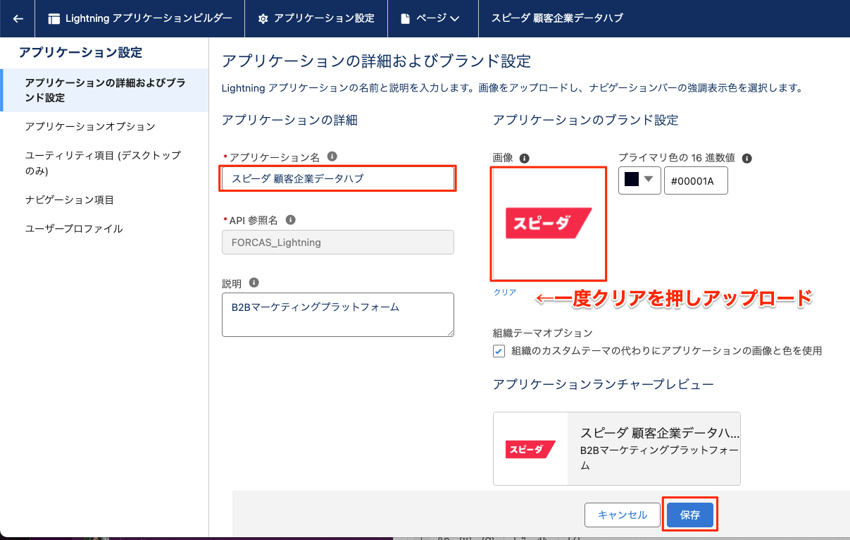Select ユーザープロファイル in sidebar
The height and width of the screenshot is (540, 850).
pos(74,228)
